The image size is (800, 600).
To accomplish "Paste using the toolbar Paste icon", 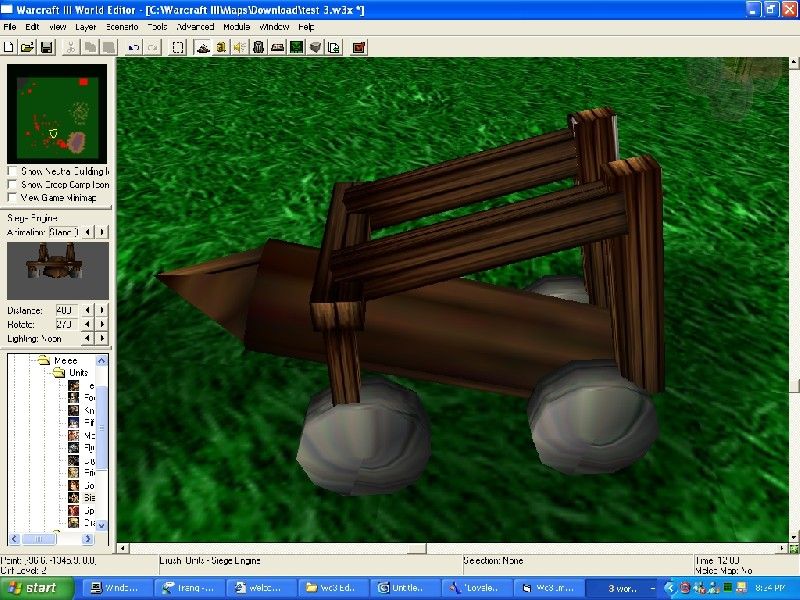I will click(109, 47).
